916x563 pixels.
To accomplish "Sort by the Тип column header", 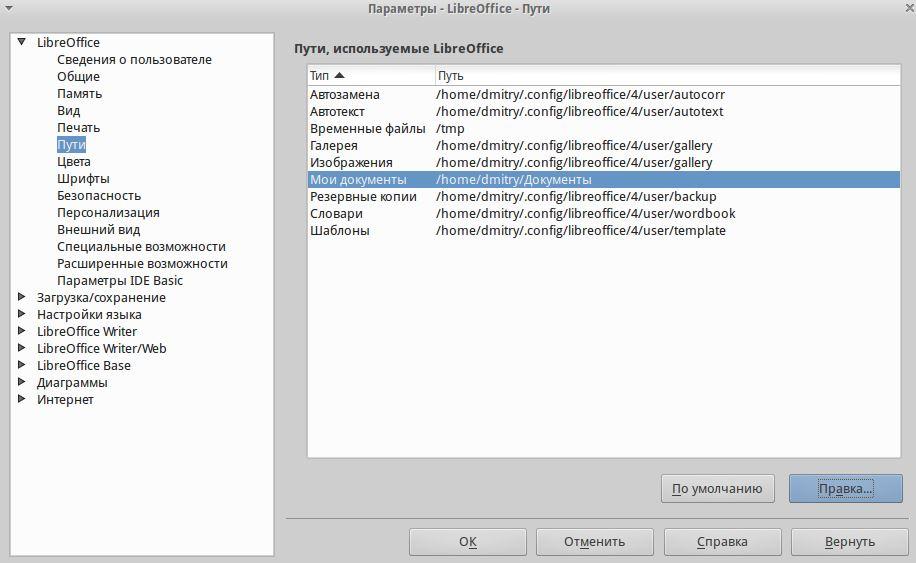I will [371, 75].
